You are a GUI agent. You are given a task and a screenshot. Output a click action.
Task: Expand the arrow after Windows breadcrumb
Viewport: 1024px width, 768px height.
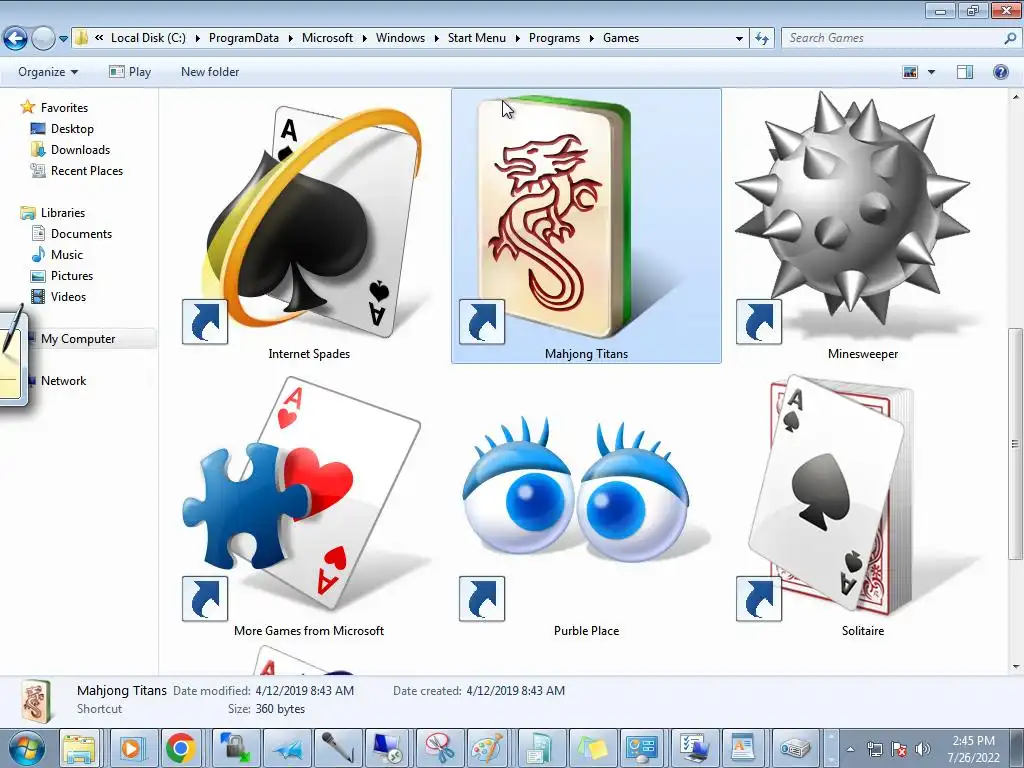[x=436, y=39]
